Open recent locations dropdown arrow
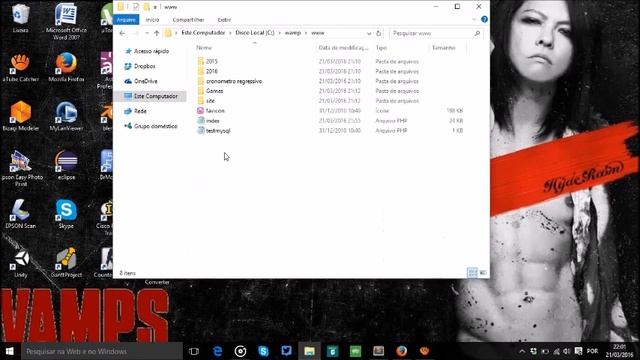This screenshot has width=640, height=360. point(147,33)
